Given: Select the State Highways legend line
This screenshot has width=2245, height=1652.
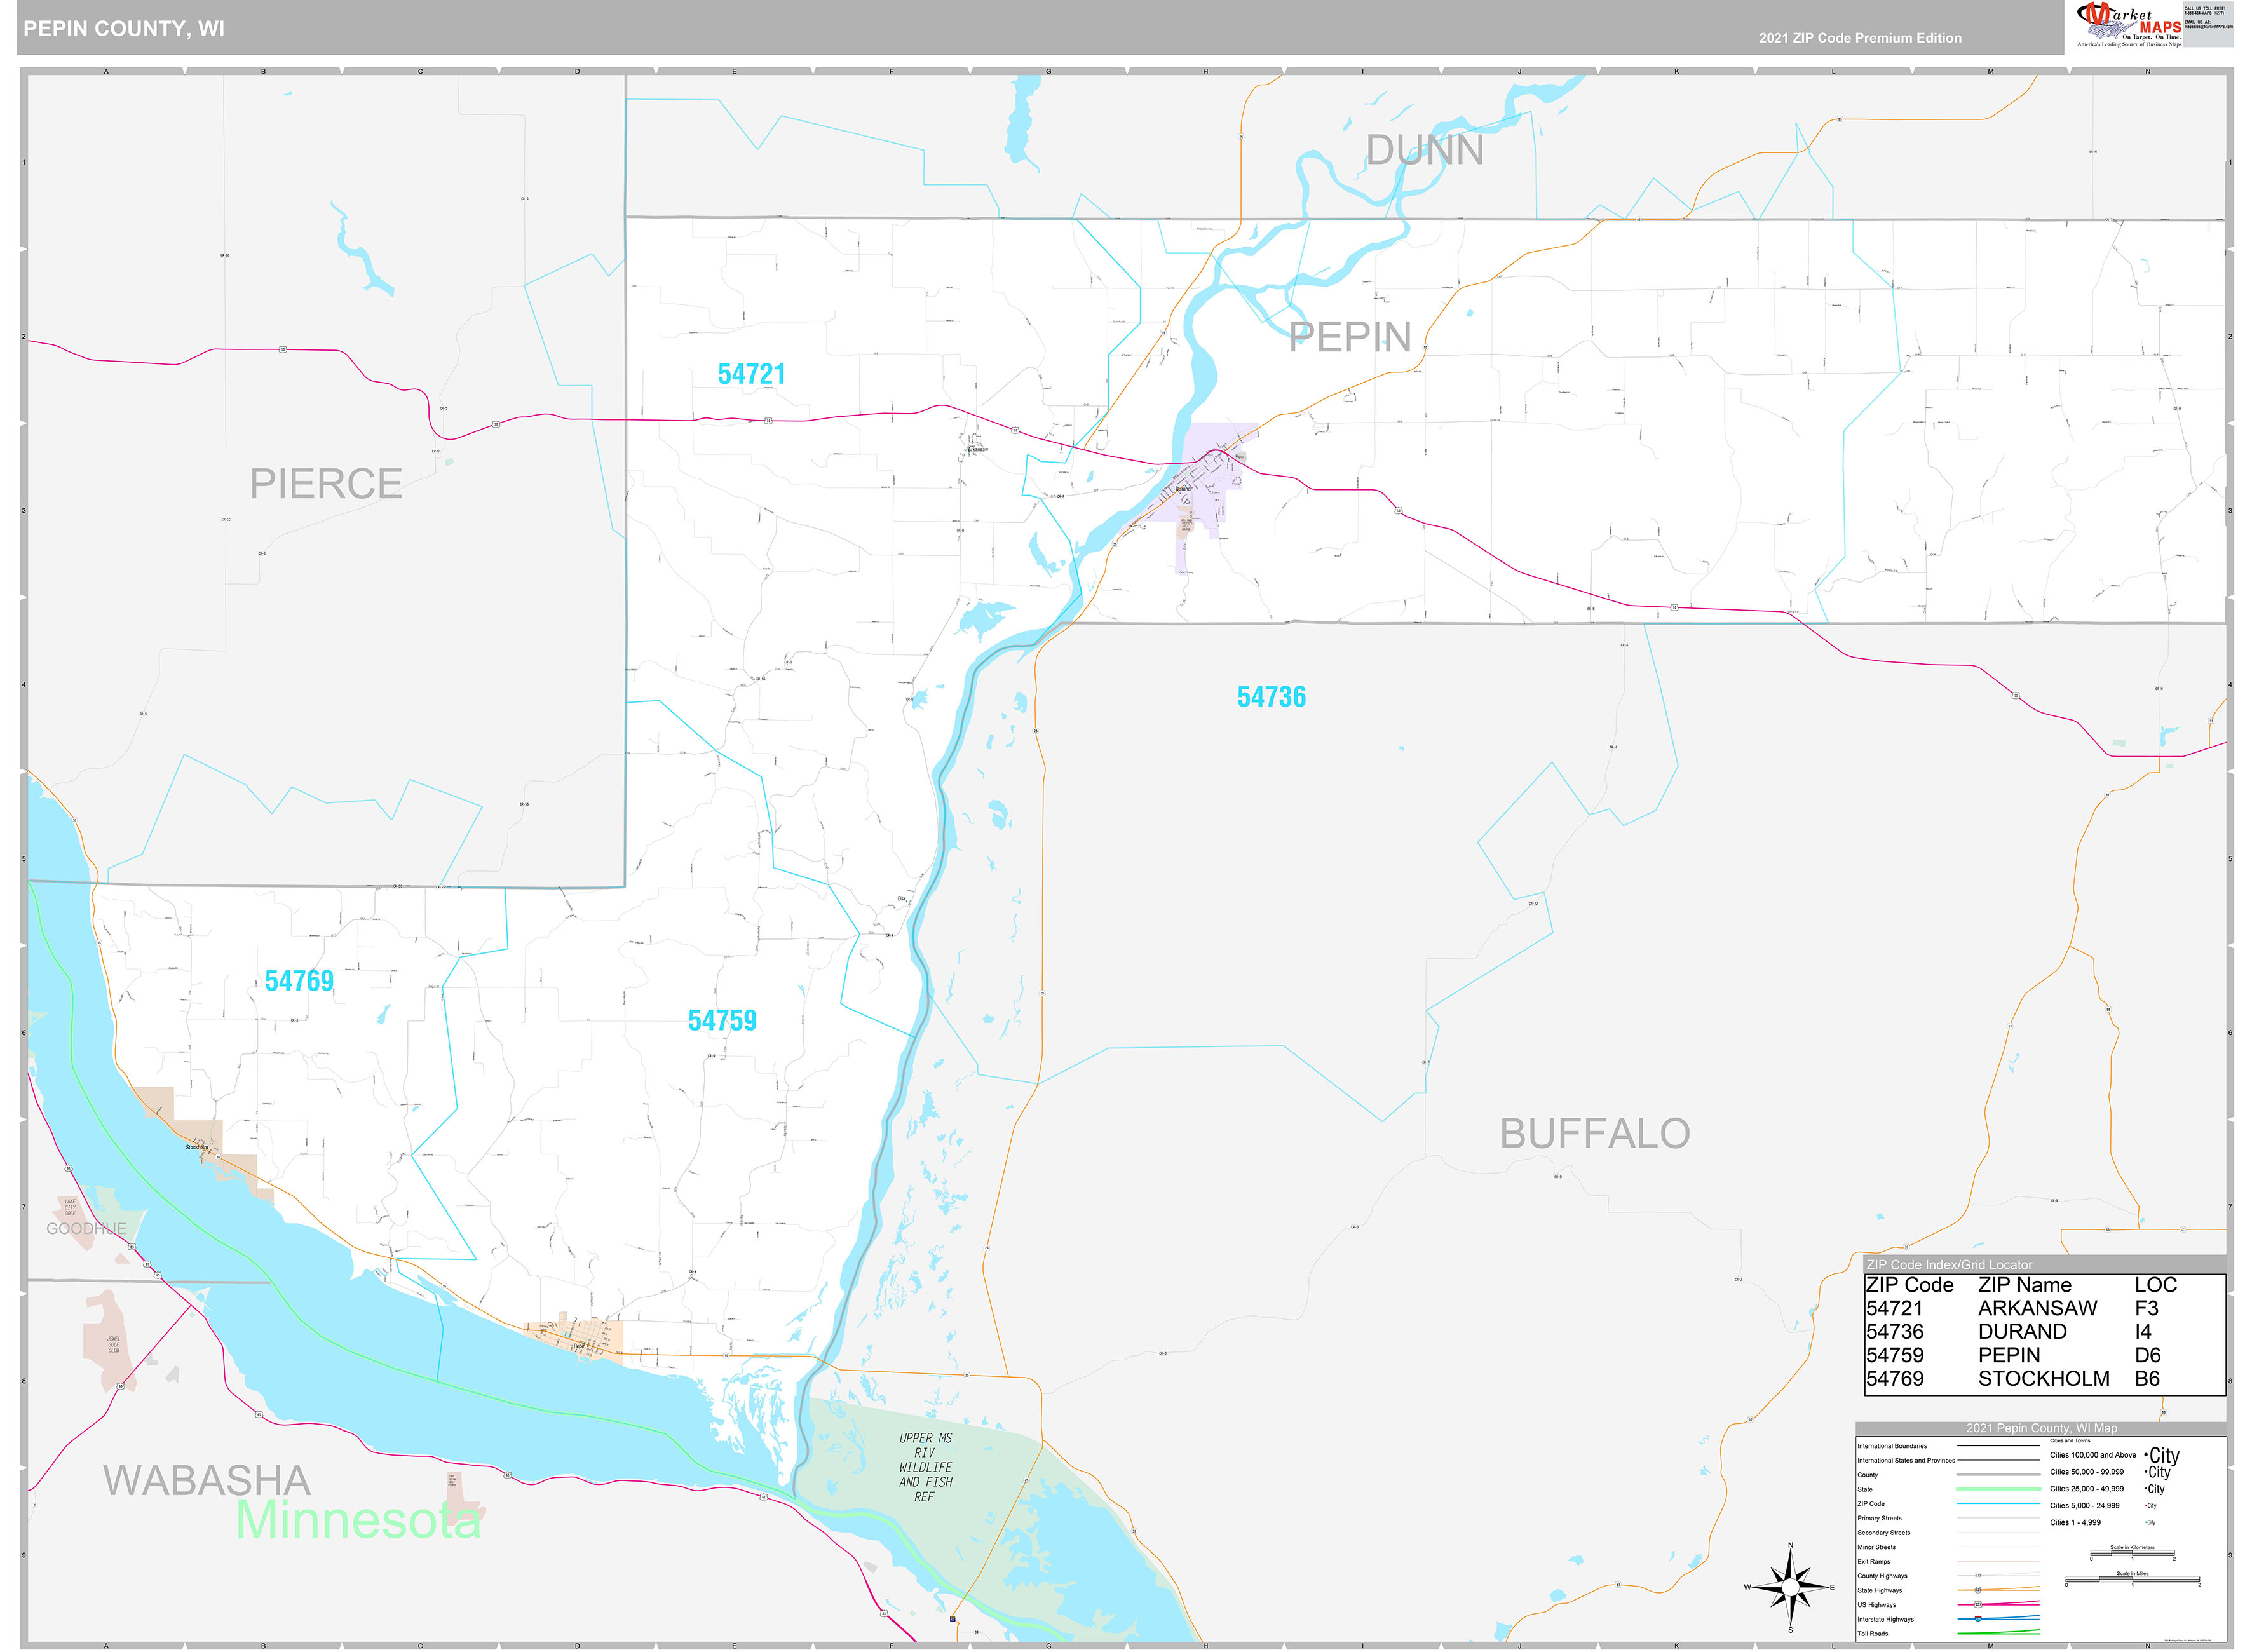Looking at the screenshot, I should pyautogui.click(x=2000, y=1591).
